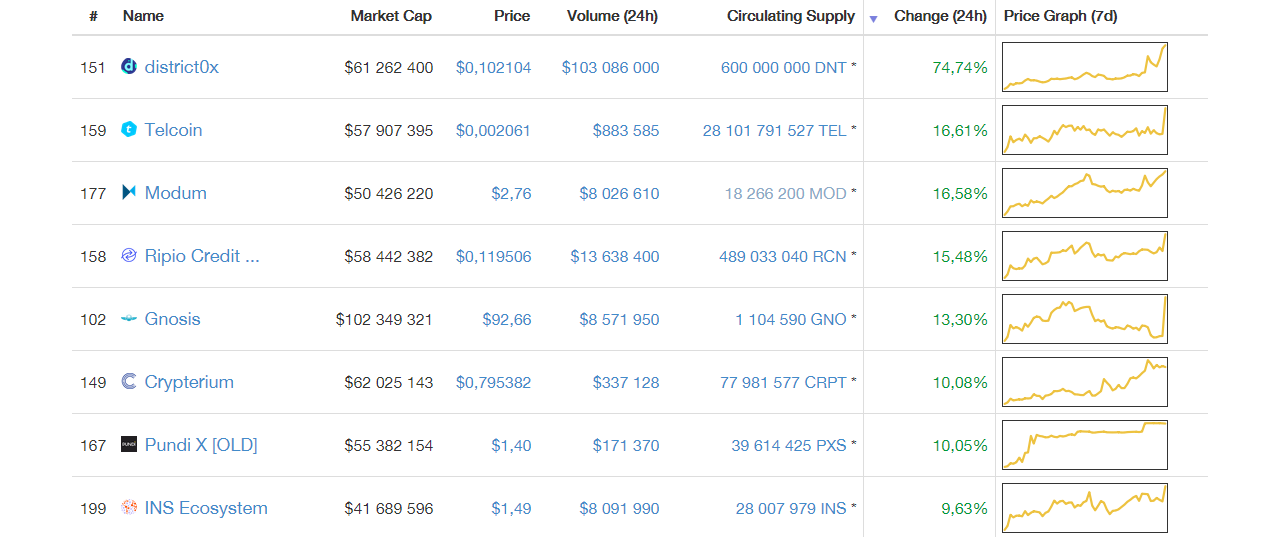Screen dimensions: 1285x537
Task: Click the Gnosis coin logo icon
Action: [x=128, y=319]
